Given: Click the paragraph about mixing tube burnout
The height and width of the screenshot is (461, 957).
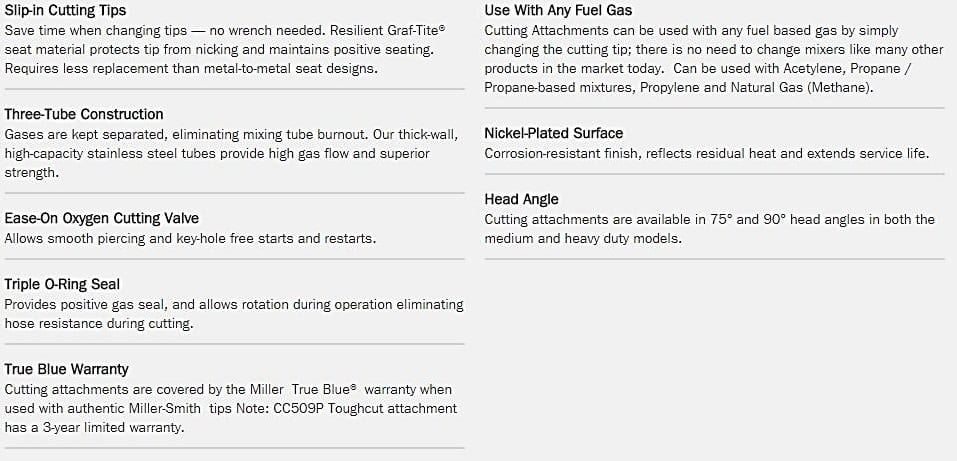Looking at the screenshot, I should pyautogui.click(x=235, y=153).
